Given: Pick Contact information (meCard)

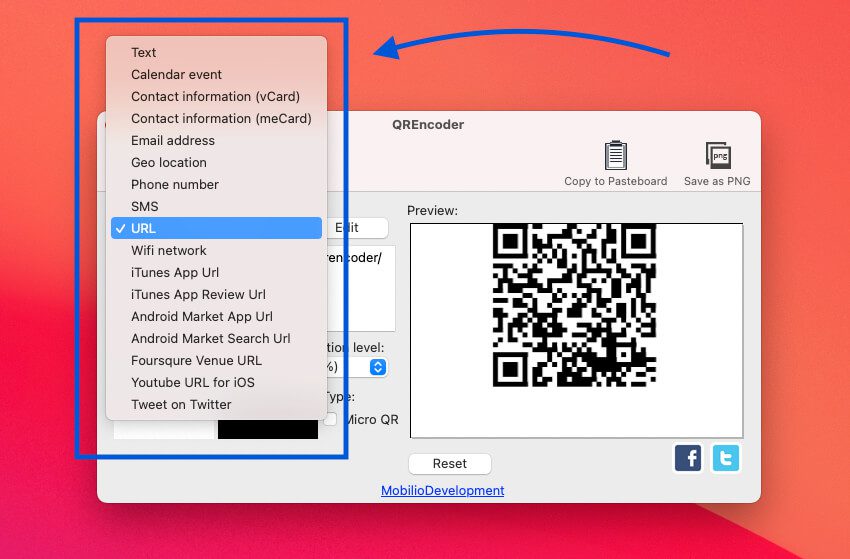Looking at the screenshot, I should tap(216, 118).
